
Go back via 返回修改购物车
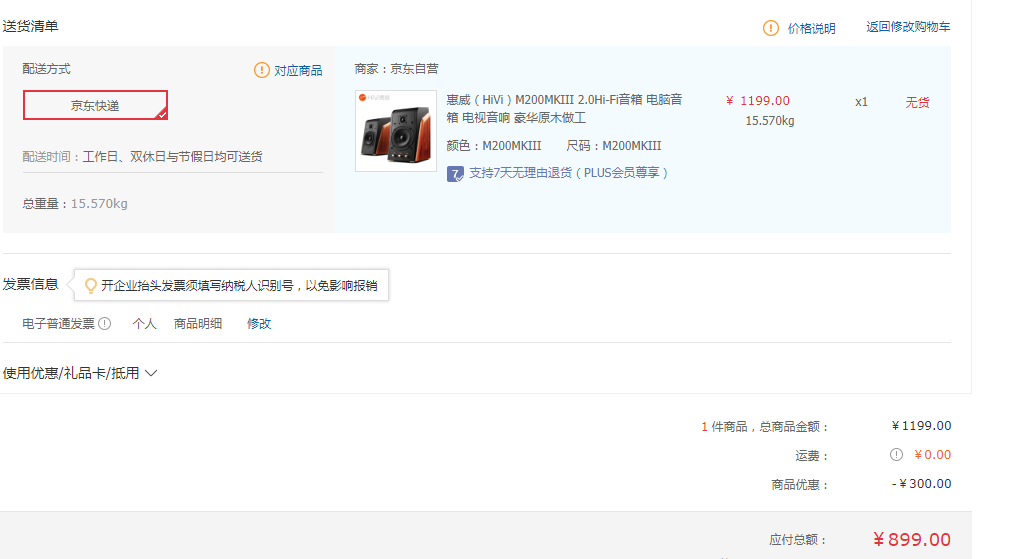point(908,27)
